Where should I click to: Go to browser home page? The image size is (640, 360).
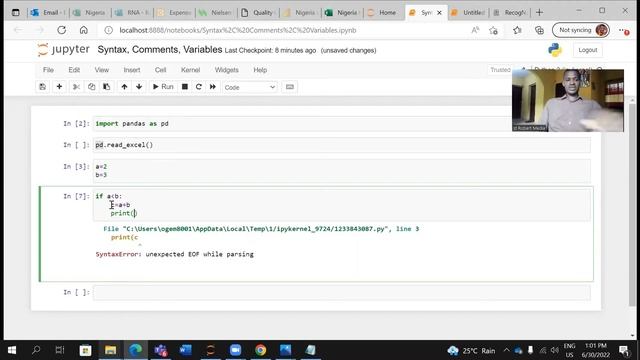(x=84, y=30)
